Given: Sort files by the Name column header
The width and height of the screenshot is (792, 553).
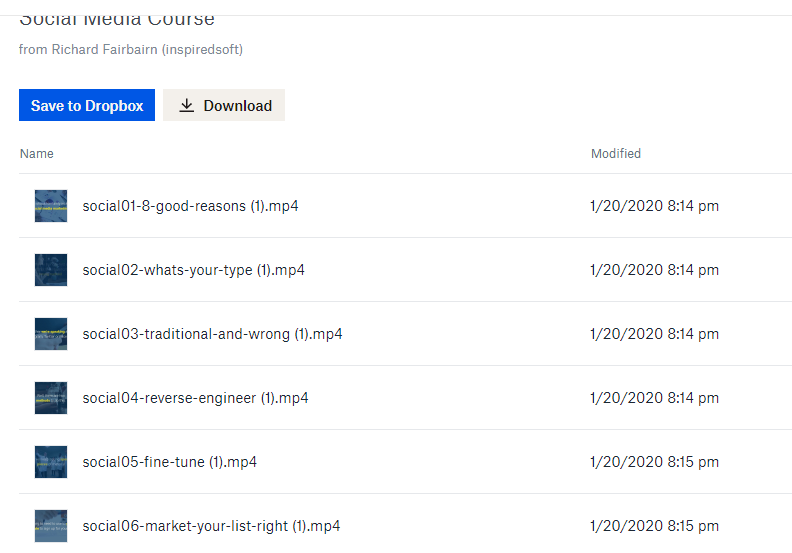Looking at the screenshot, I should pyautogui.click(x=37, y=154).
